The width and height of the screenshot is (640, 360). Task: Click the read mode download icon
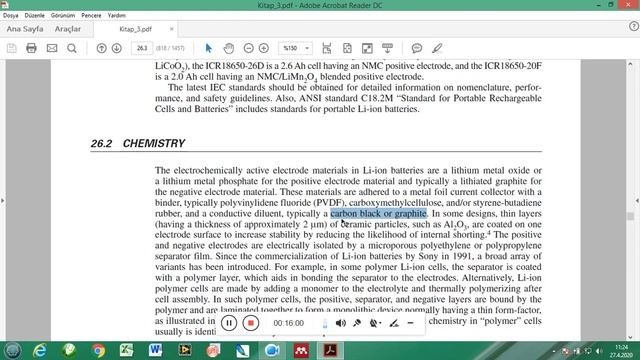click(x=387, y=48)
